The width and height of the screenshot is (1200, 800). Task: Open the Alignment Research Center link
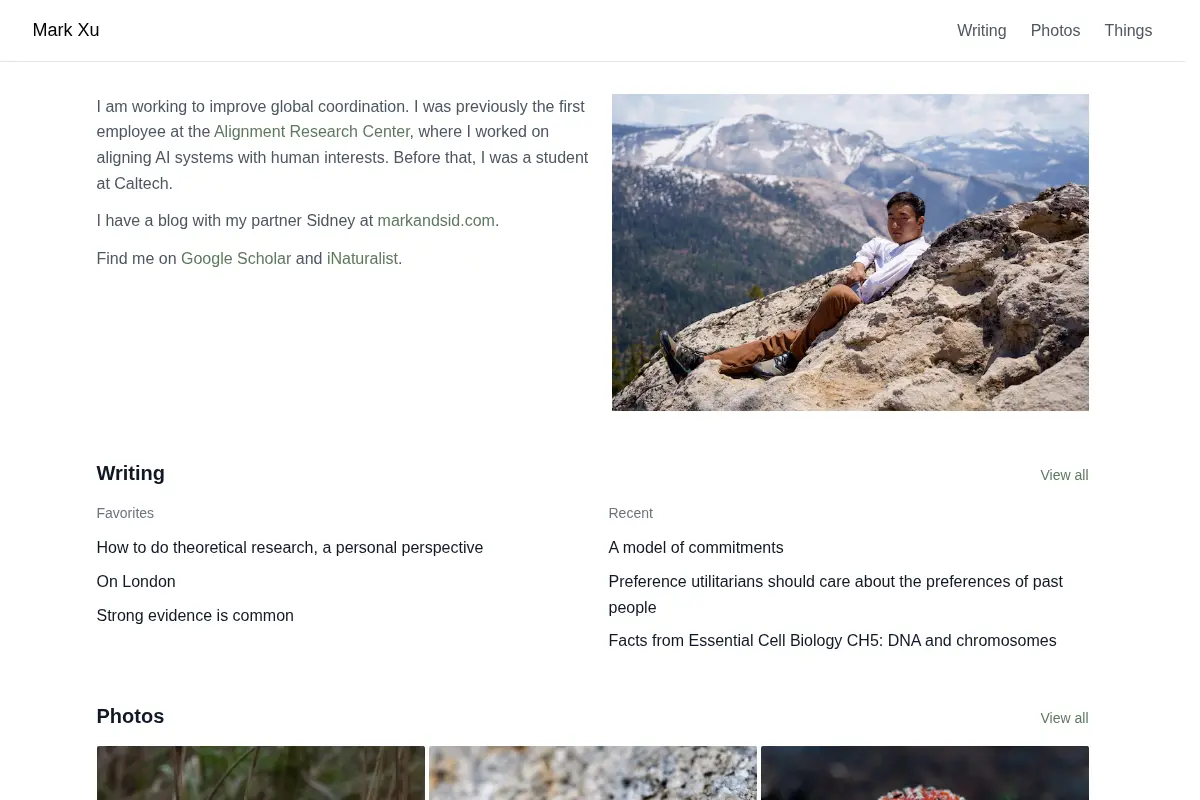pyautogui.click(x=312, y=131)
